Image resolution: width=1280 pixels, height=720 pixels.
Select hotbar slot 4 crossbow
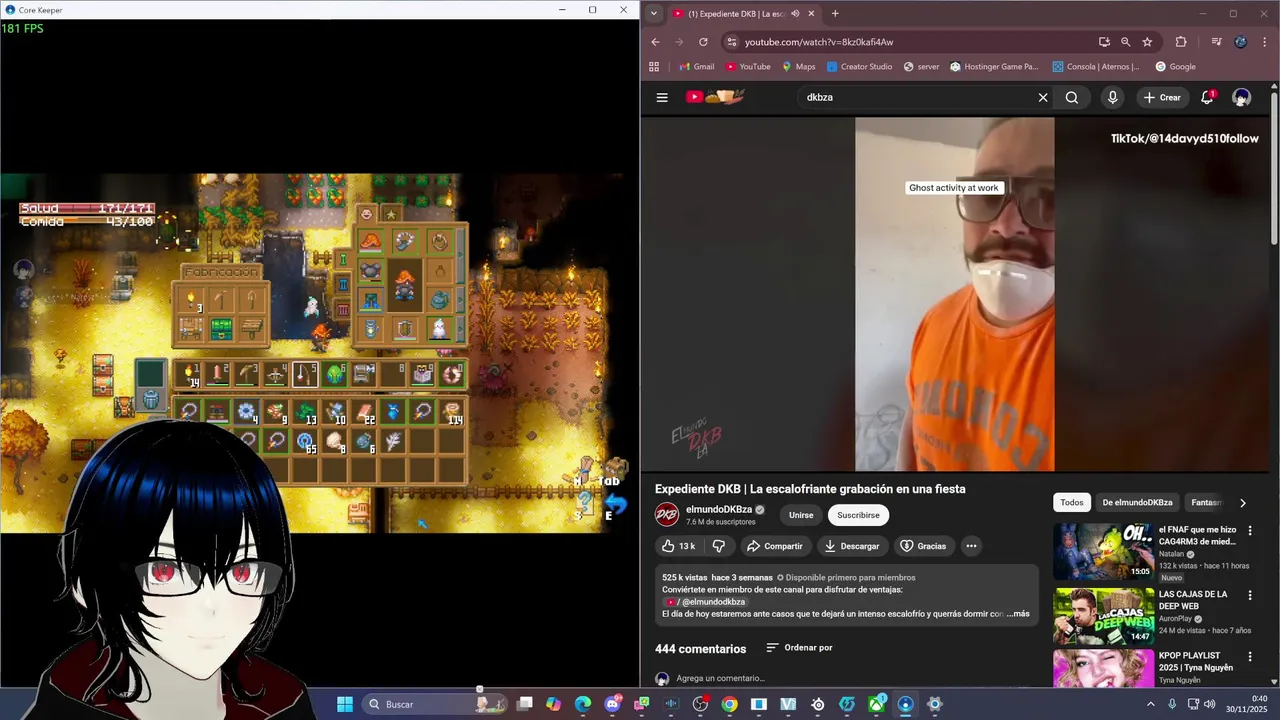tap(276, 374)
